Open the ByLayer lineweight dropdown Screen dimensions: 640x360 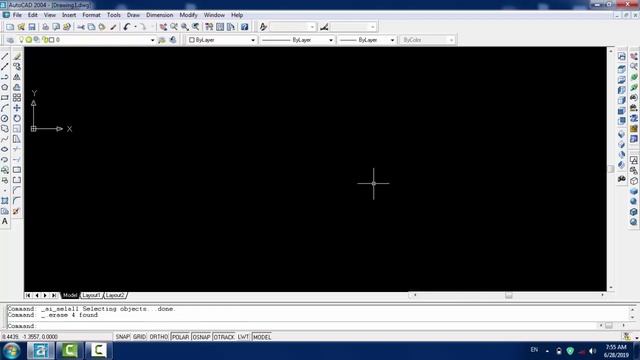pos(392,40)
